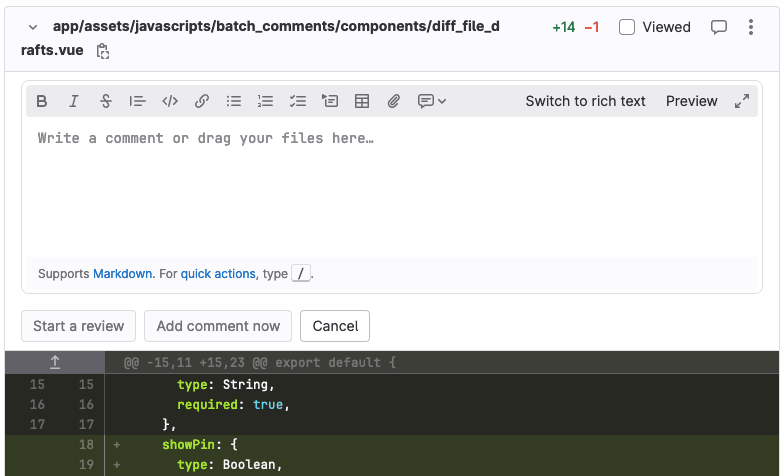Apply italic formatting
The width and height of the screenshot is (784, 476).
[x=74, y=101]
